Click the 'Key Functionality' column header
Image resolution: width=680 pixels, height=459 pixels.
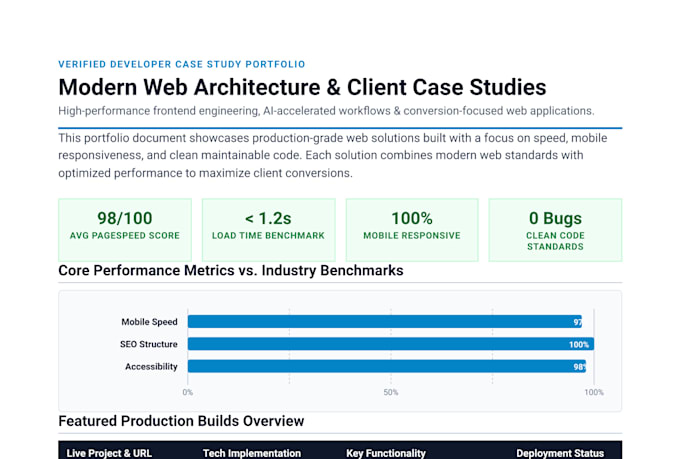386,453
